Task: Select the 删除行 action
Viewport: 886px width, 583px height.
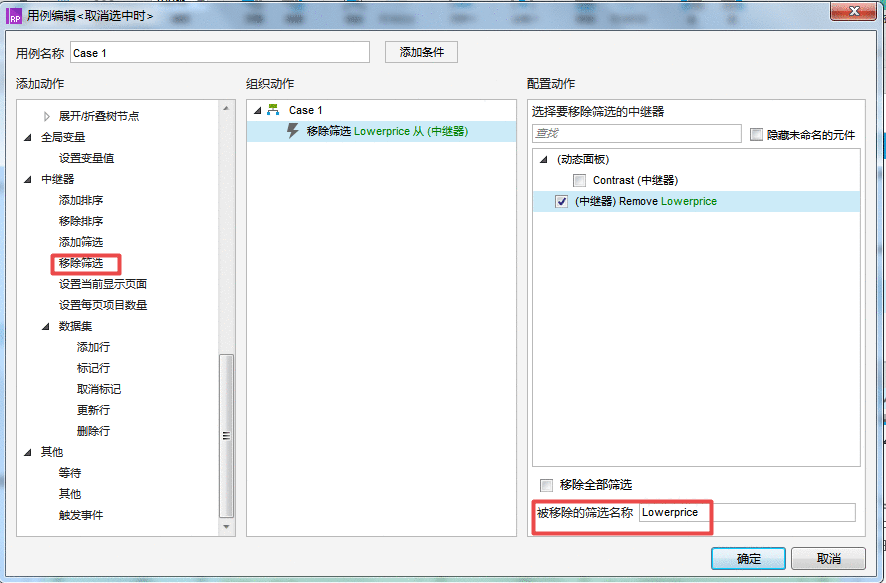Action: (93, 430)
